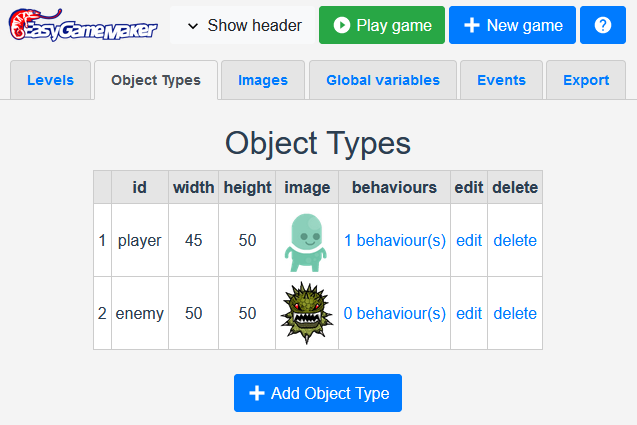Open the Images tab
This screenshot has height=425, width=637.
click(264, 80)
